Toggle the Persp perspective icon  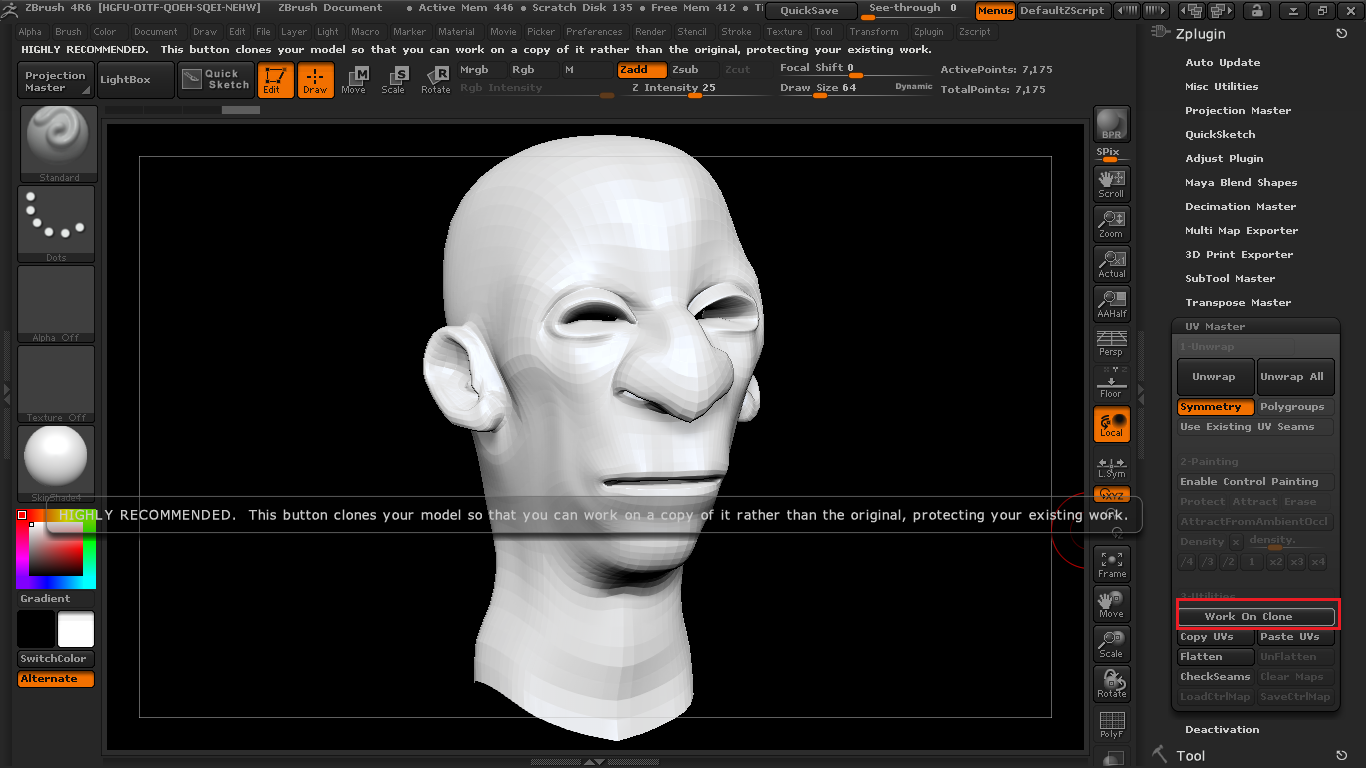1111,343
